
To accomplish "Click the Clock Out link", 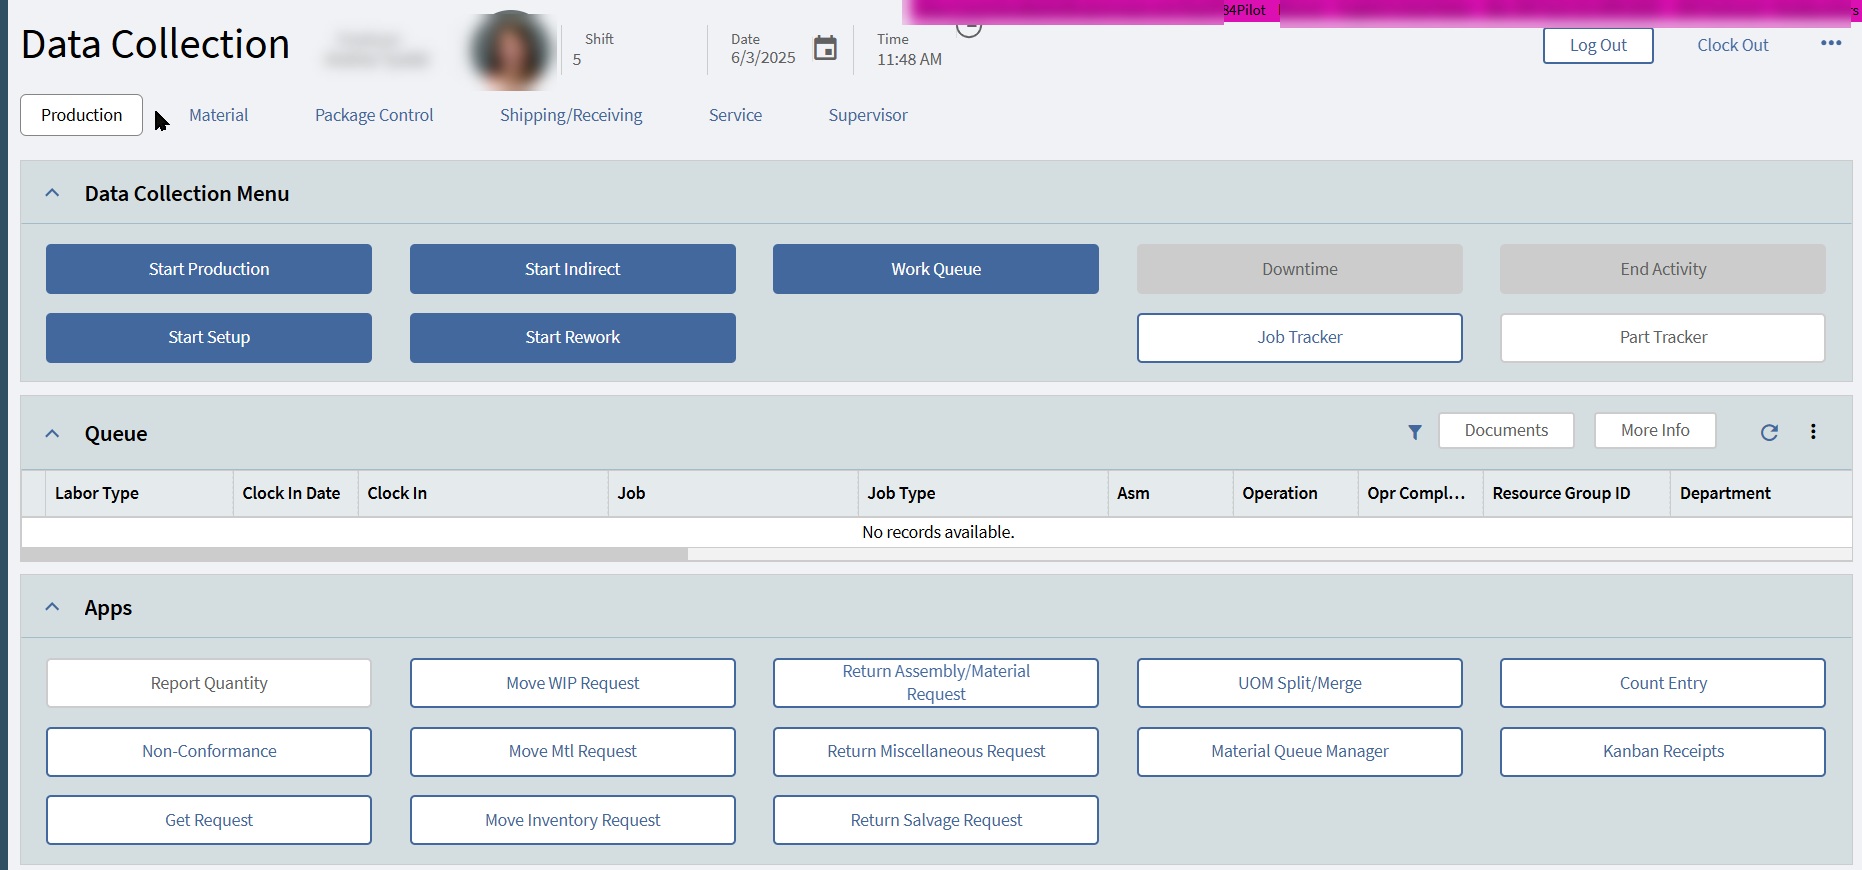I will pos(1733,46).
